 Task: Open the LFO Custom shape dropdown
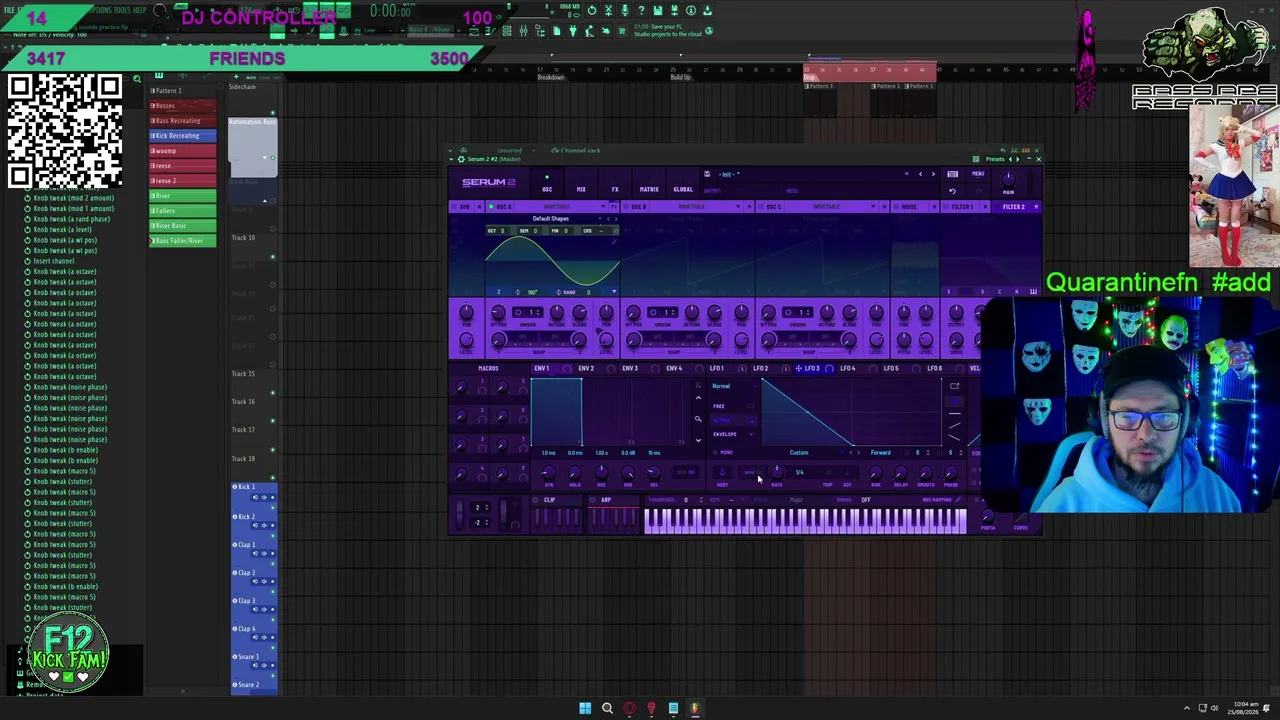pyautogui.click(x=799, y=453)
